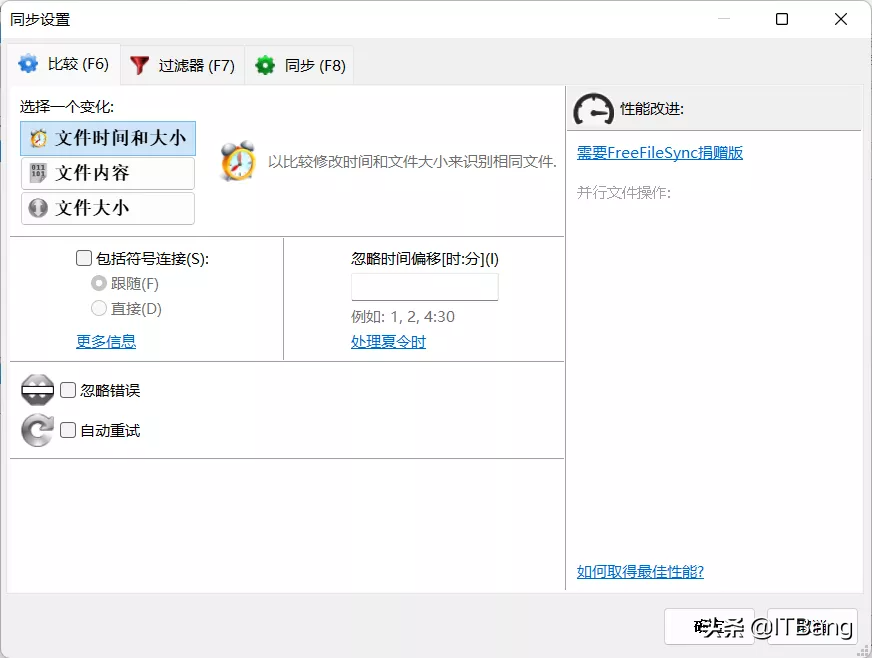Open 需要FreeFileSync捐赠版 link
The image size is (872, 658).
click(660, 153)
